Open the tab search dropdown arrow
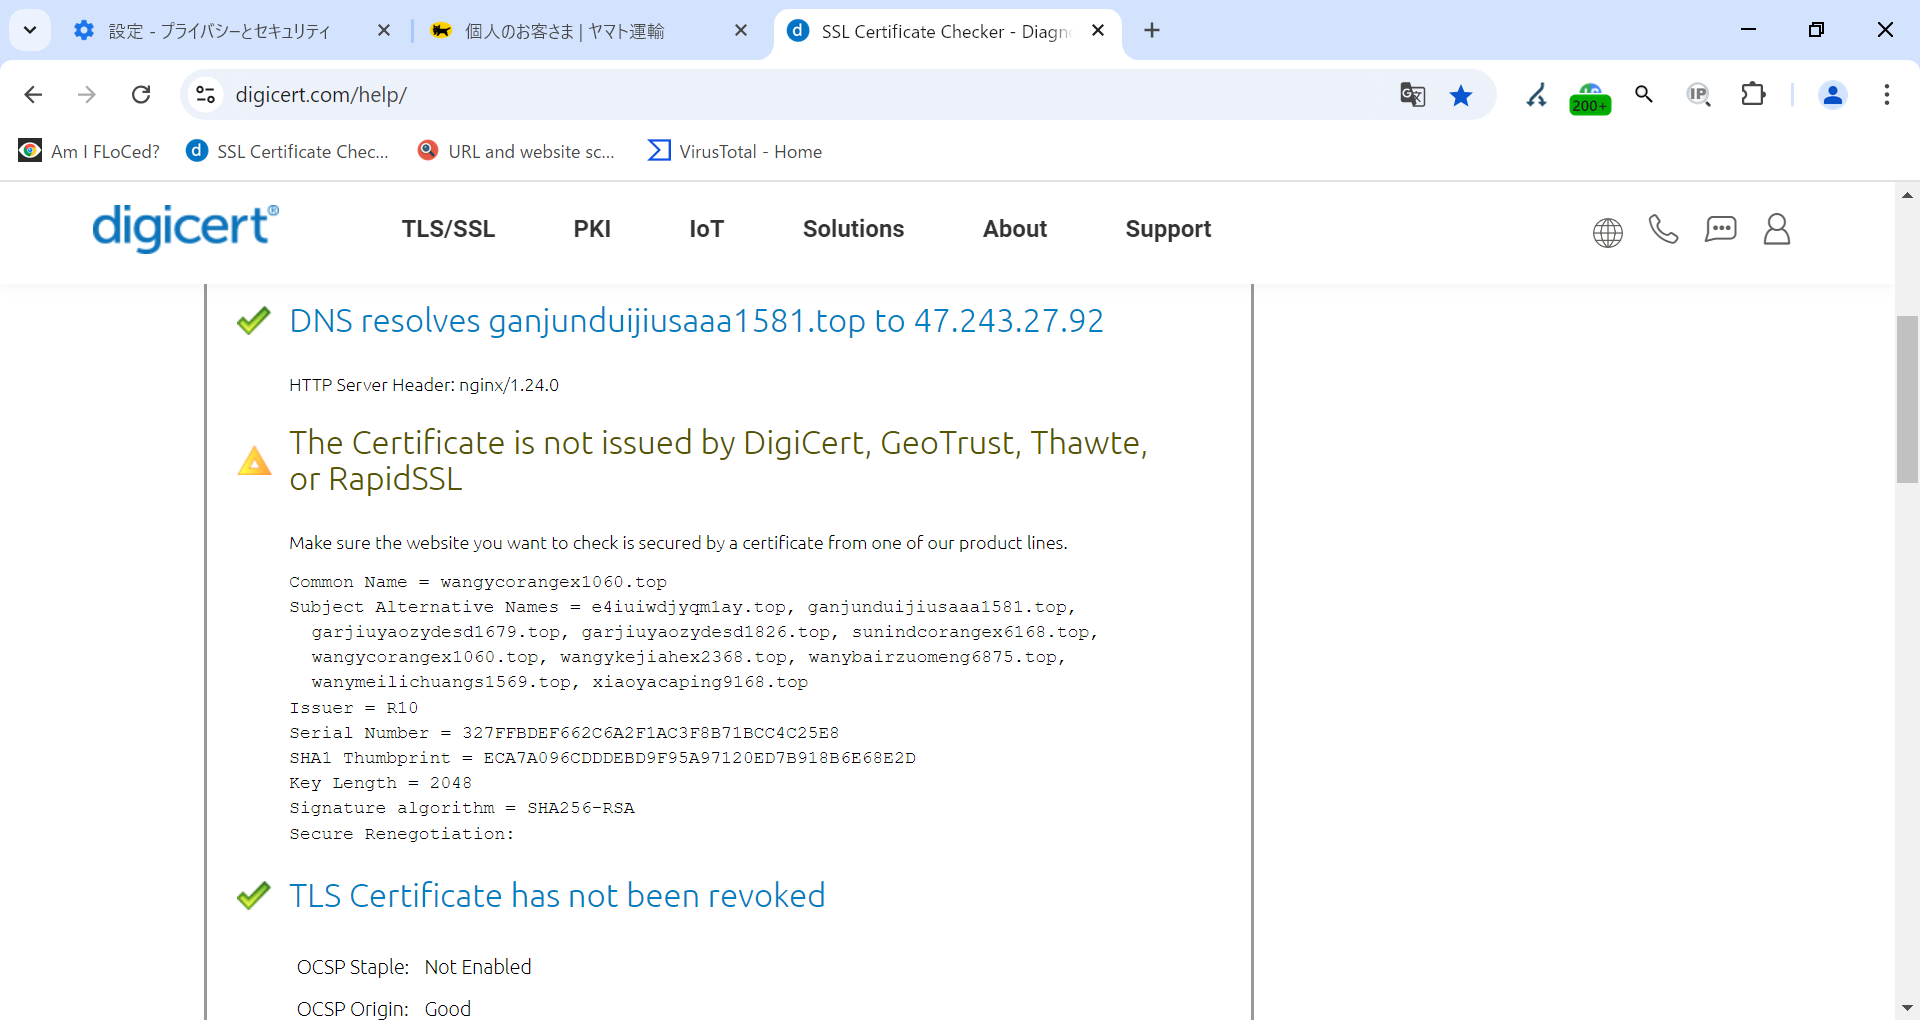 [x=30, y=30]
